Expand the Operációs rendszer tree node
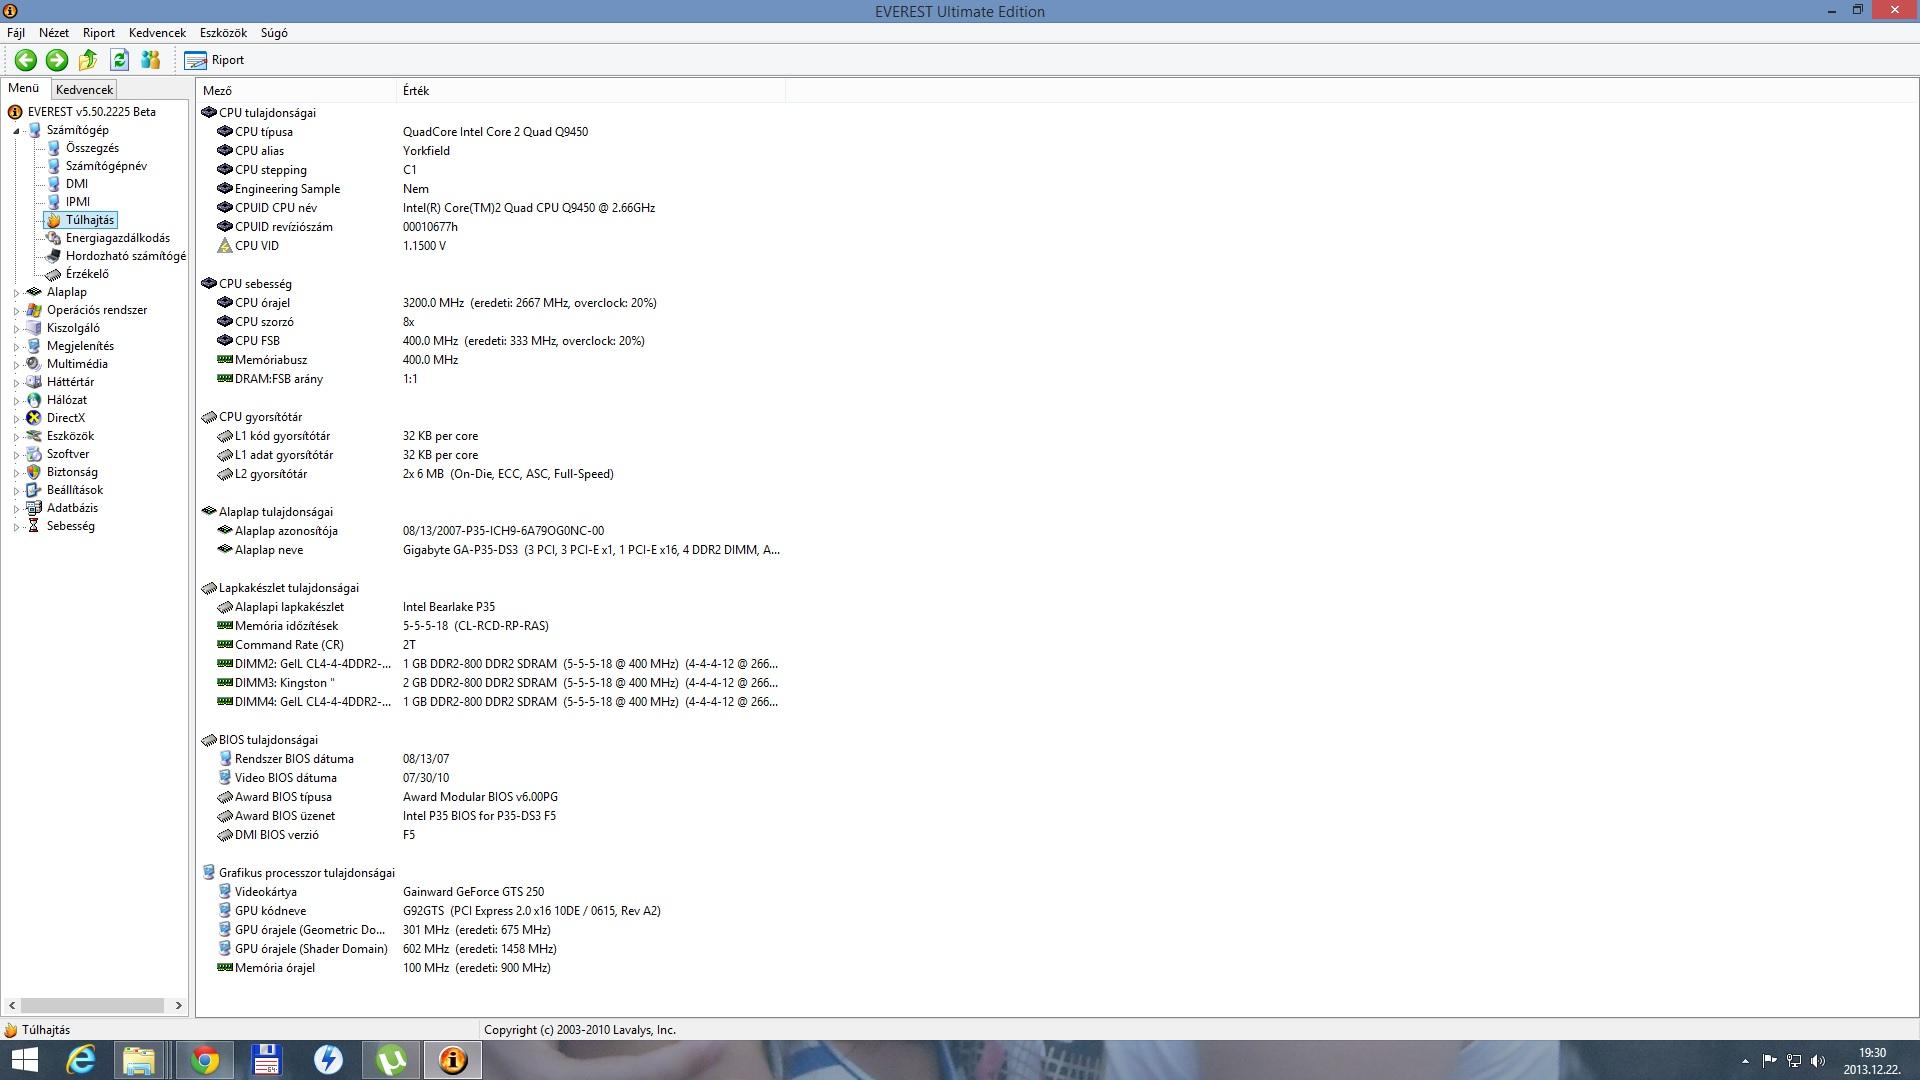The height and width of the screenshot is (1080, 1920). click(x=16, y=310)
